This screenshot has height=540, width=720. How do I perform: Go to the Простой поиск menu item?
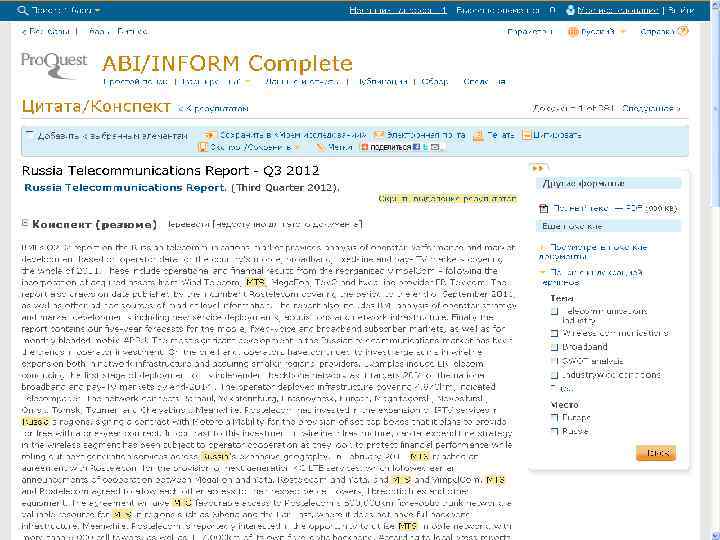coord(135,82)
